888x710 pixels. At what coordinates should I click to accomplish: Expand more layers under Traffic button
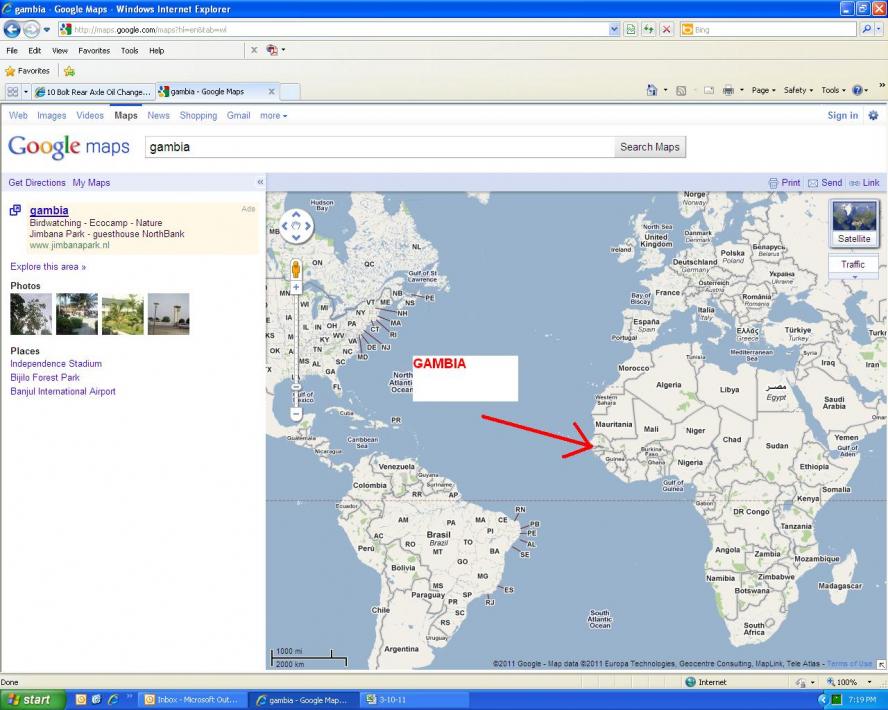point(854,277)
